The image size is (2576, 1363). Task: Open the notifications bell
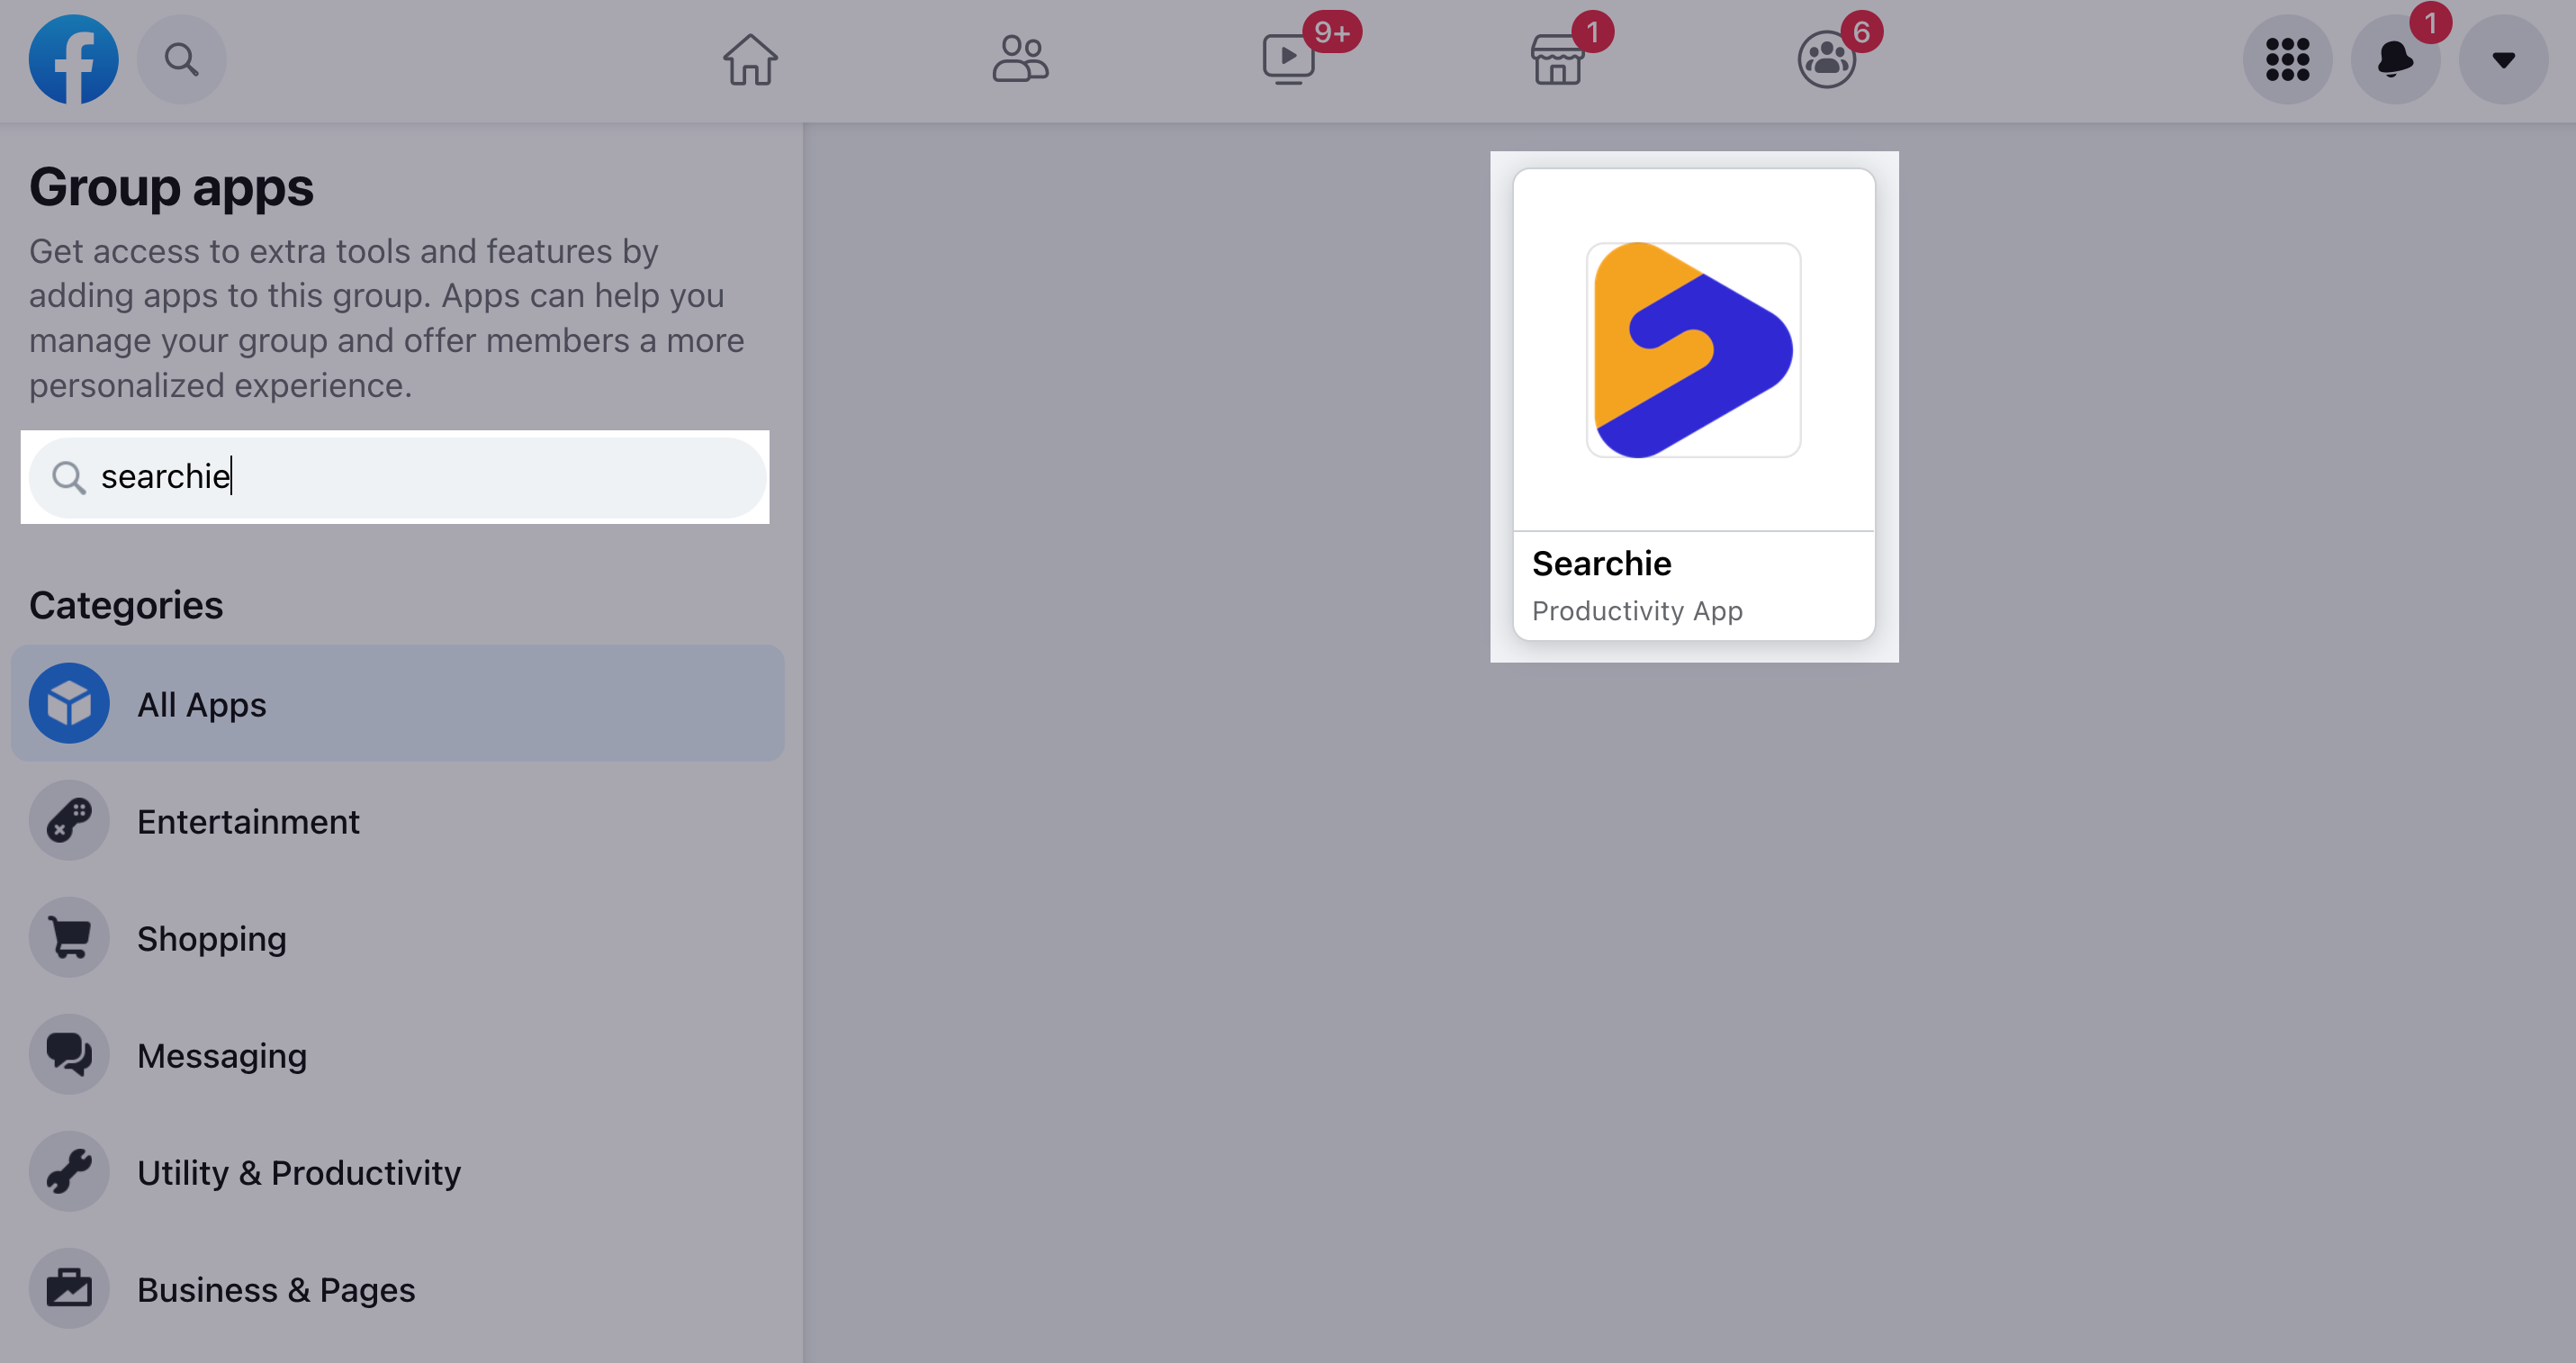[2395, 59]
